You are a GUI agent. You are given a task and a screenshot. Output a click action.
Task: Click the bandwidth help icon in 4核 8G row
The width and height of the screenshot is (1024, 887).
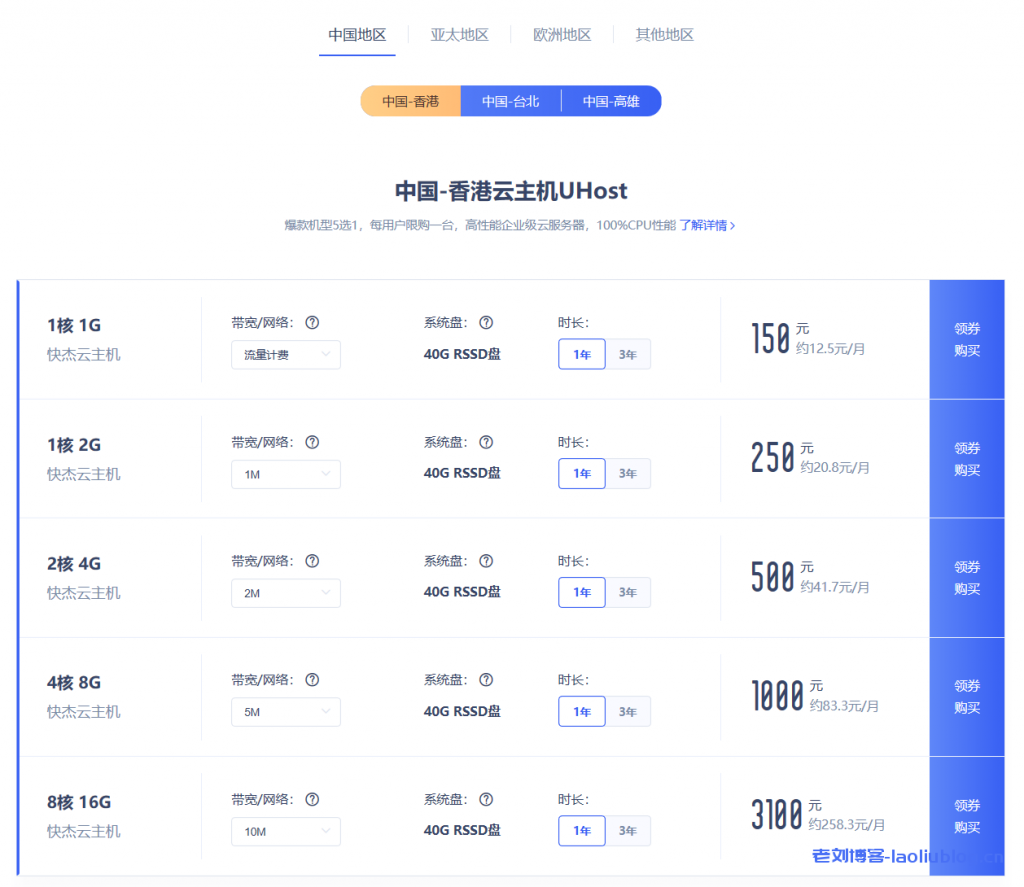pos(312,680)
